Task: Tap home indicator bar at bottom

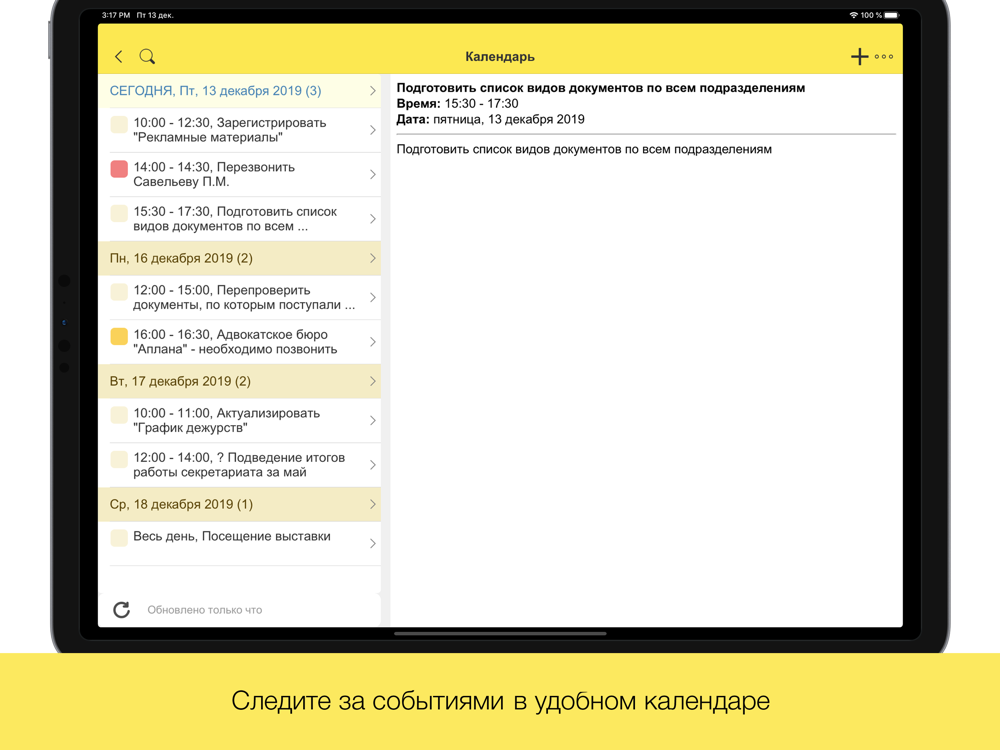Action: 500,634
